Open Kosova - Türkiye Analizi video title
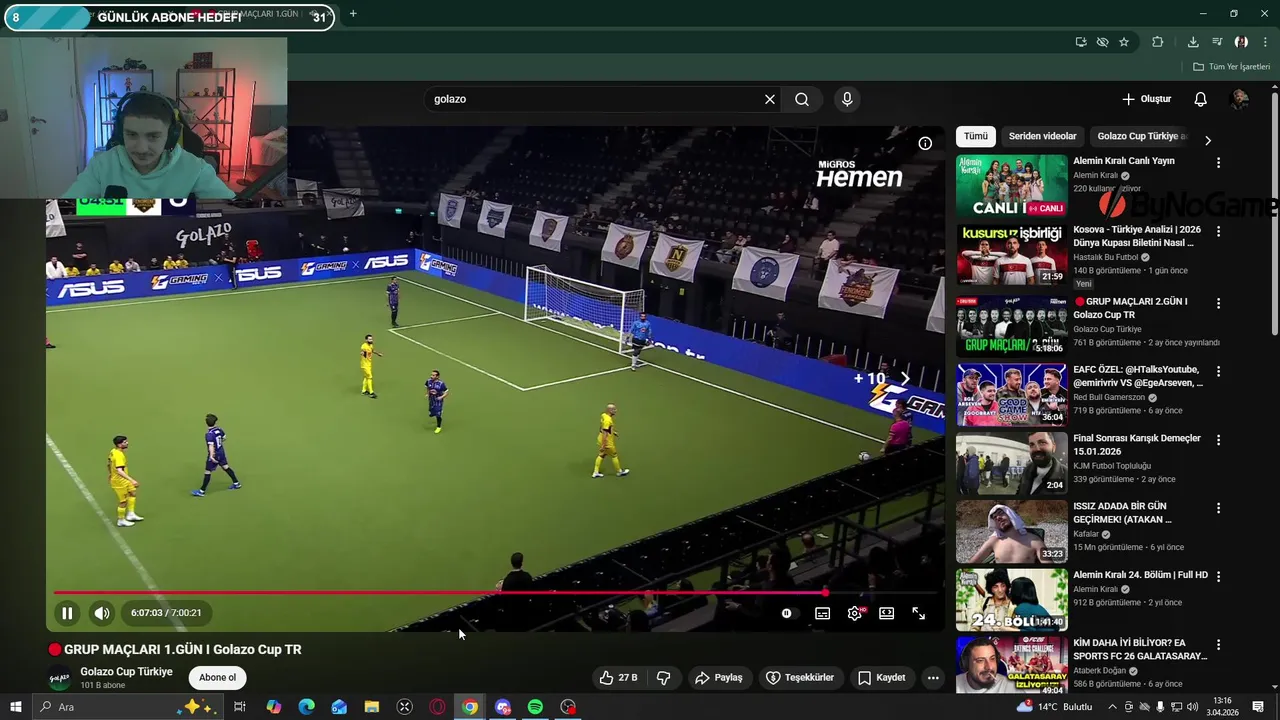Image resolution: width=1280 pixels, height=720 pixels. coord(1137,236)
